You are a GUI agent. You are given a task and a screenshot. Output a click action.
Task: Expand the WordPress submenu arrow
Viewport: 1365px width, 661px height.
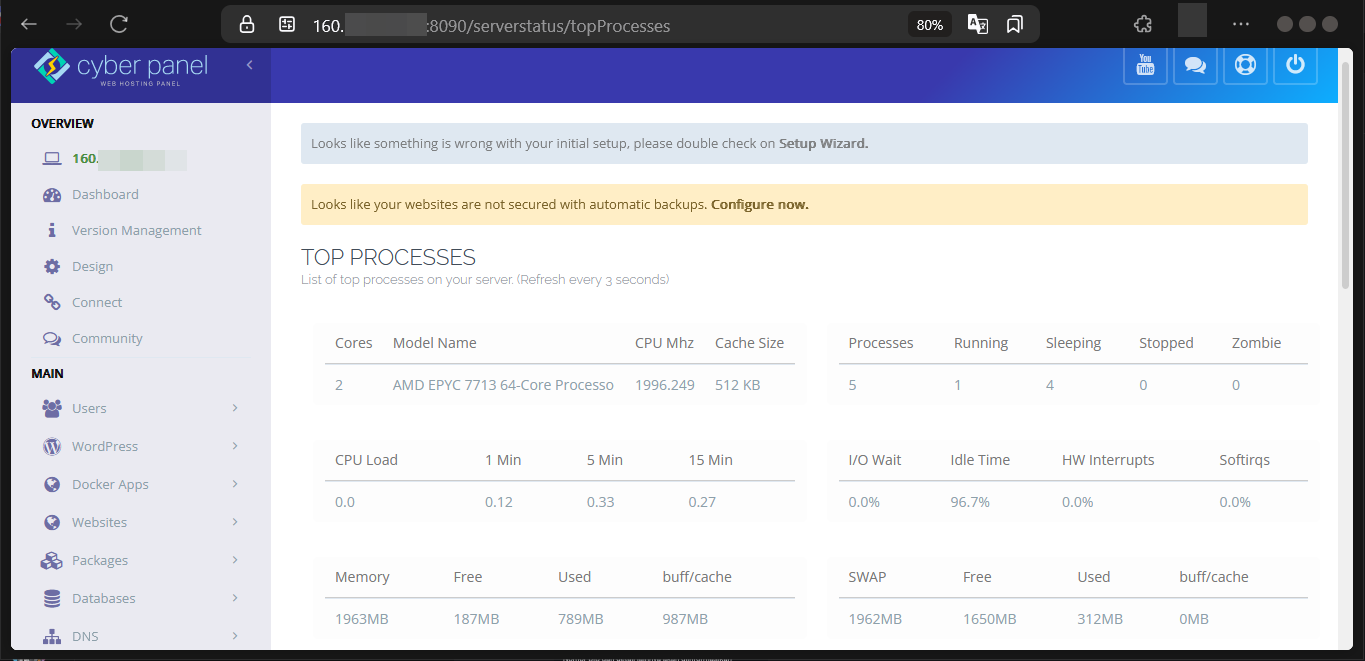coord(235,446)
